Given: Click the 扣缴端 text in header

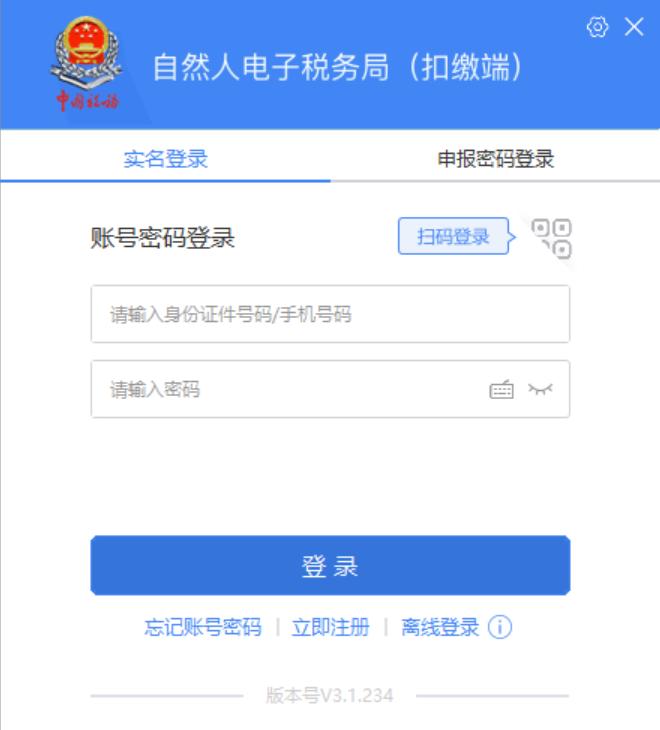Looking at the screenshot, I should pos(465,67).
